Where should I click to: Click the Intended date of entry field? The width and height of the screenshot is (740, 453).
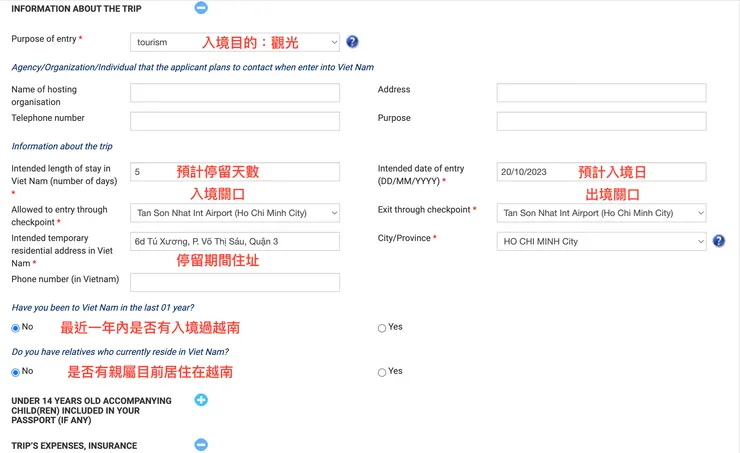point(601,172)
